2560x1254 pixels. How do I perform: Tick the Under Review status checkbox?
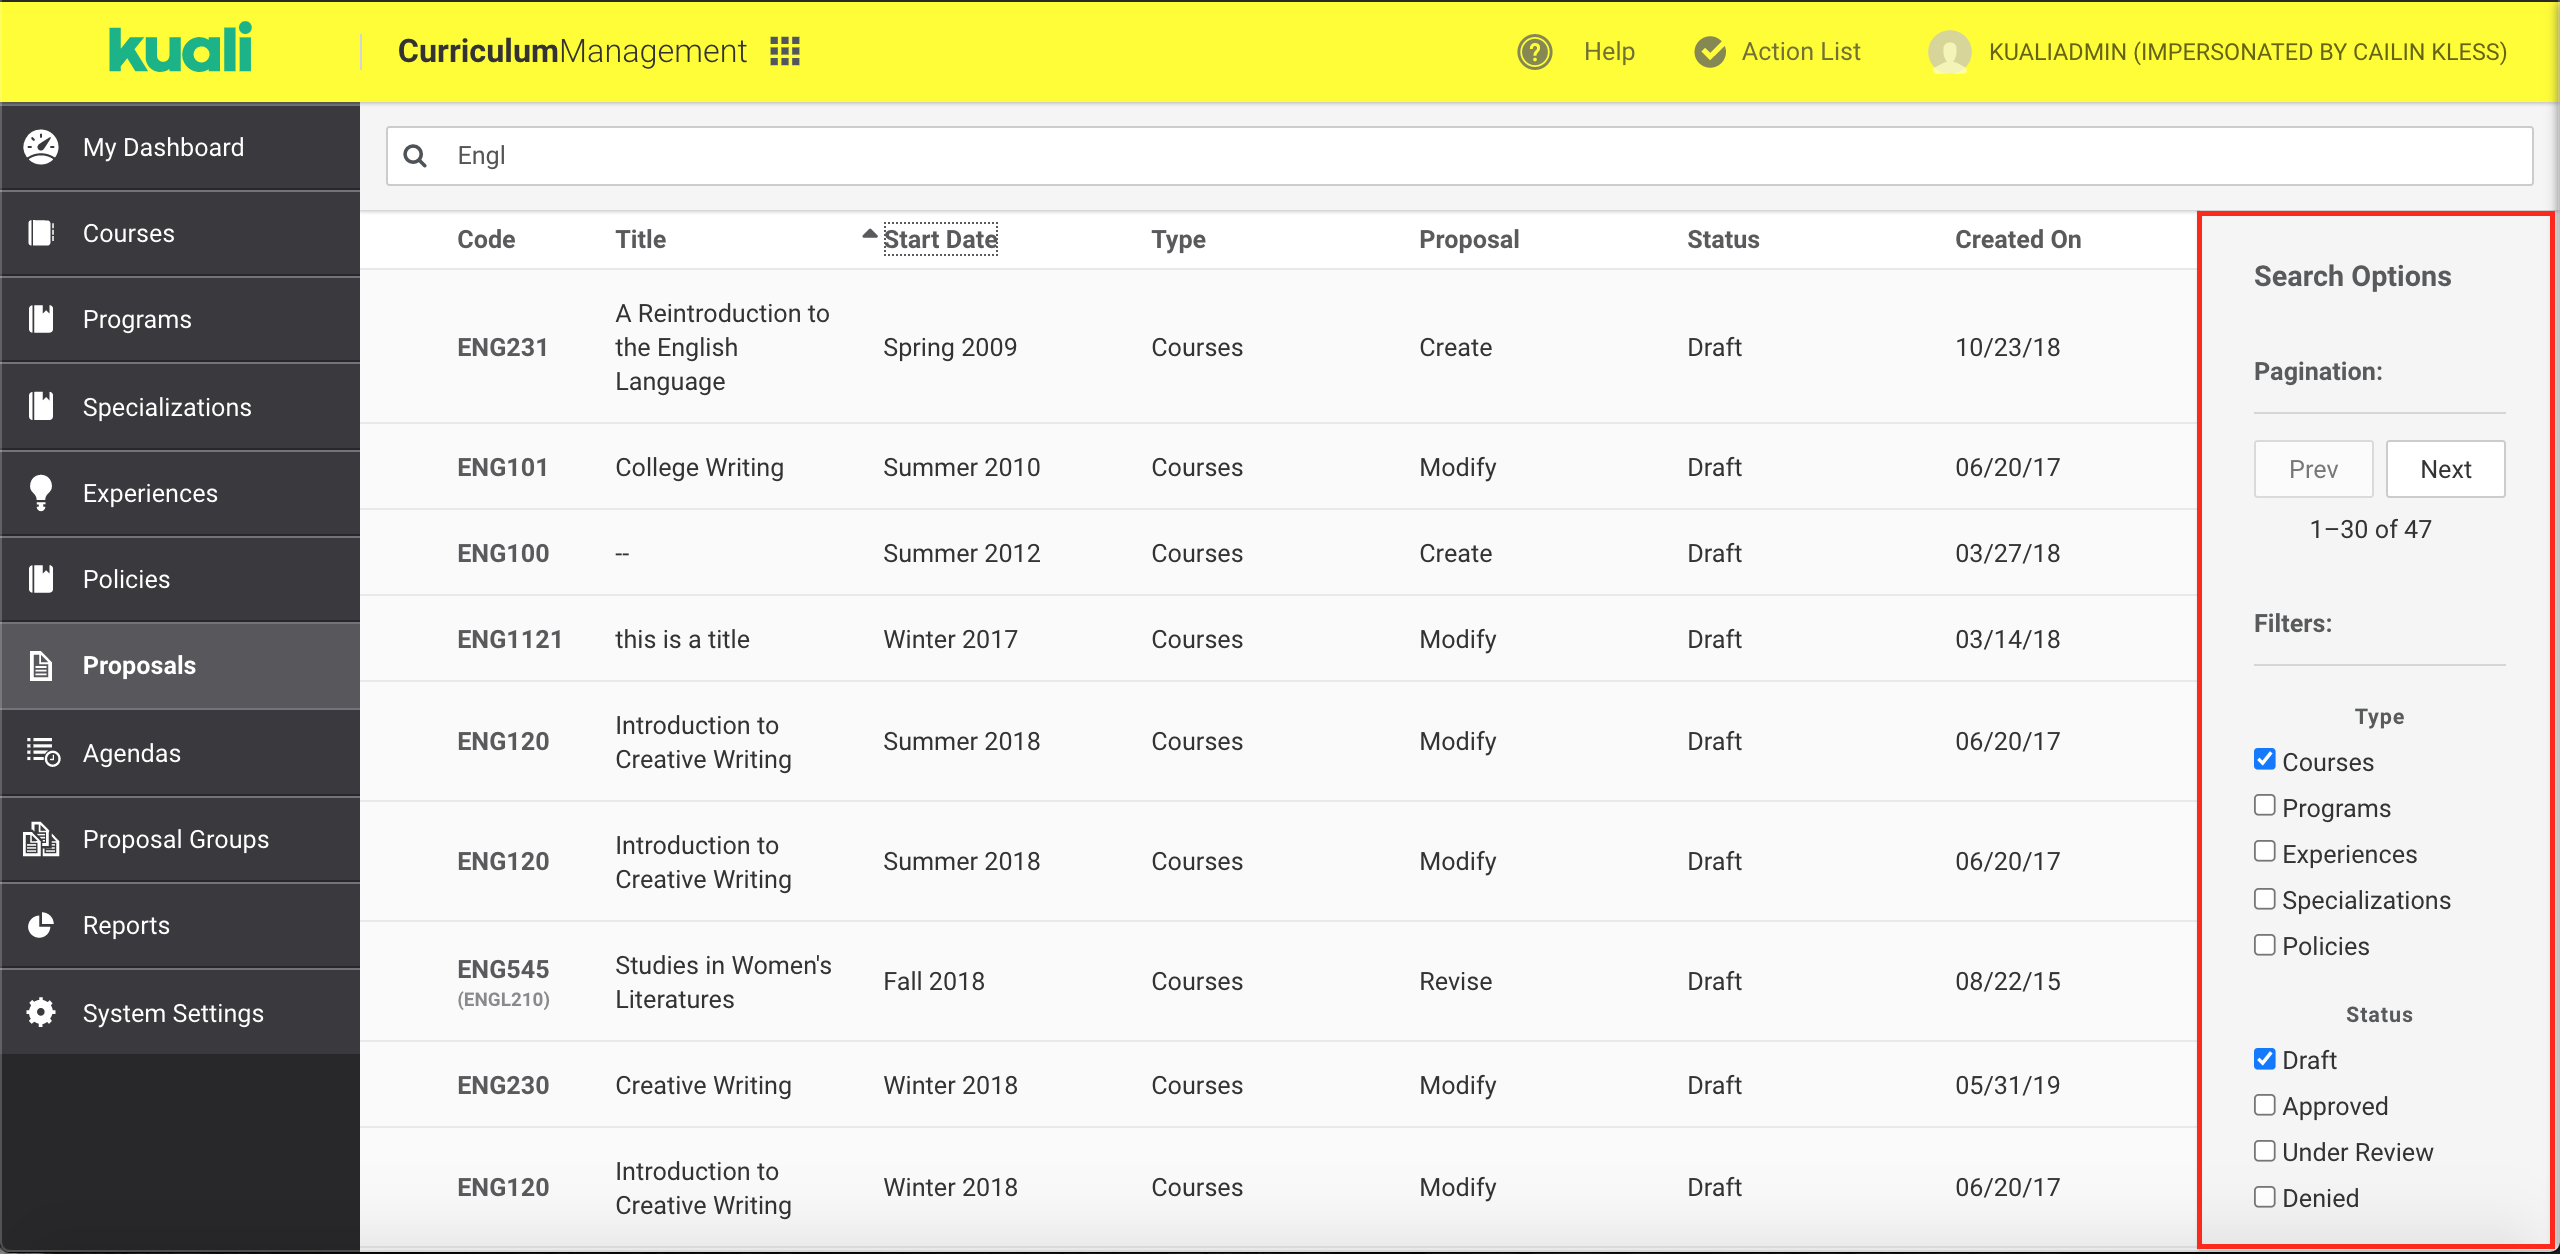(2265, 1151)
